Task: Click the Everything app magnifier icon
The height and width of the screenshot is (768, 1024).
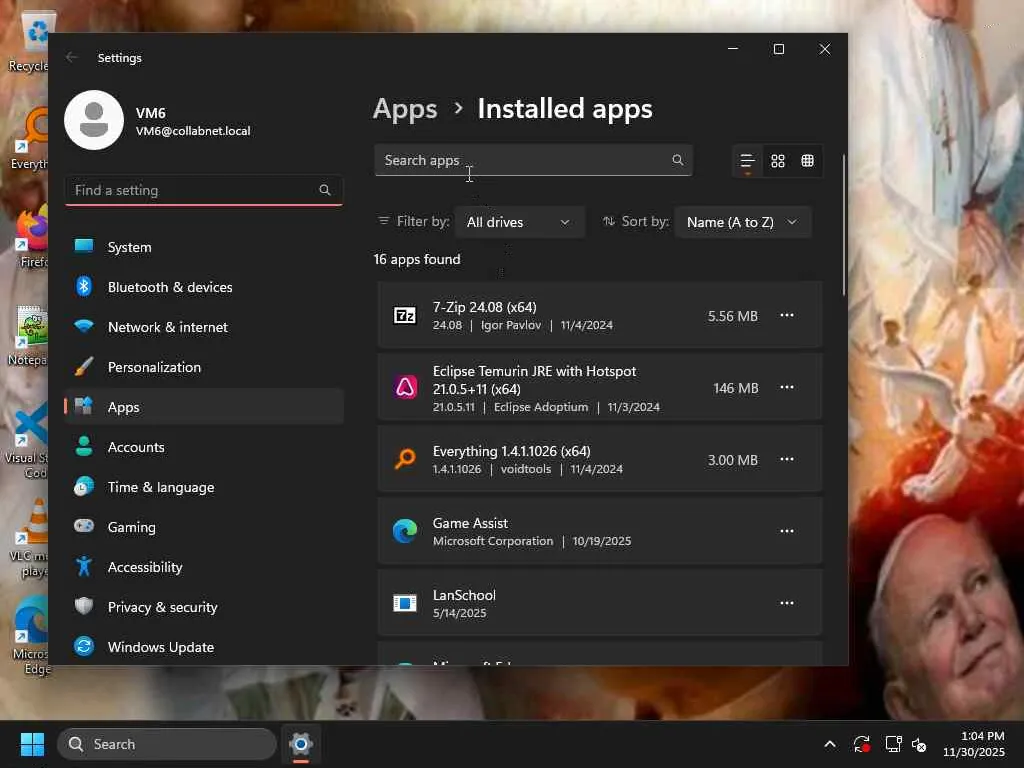Action: [x=405, y=459]
